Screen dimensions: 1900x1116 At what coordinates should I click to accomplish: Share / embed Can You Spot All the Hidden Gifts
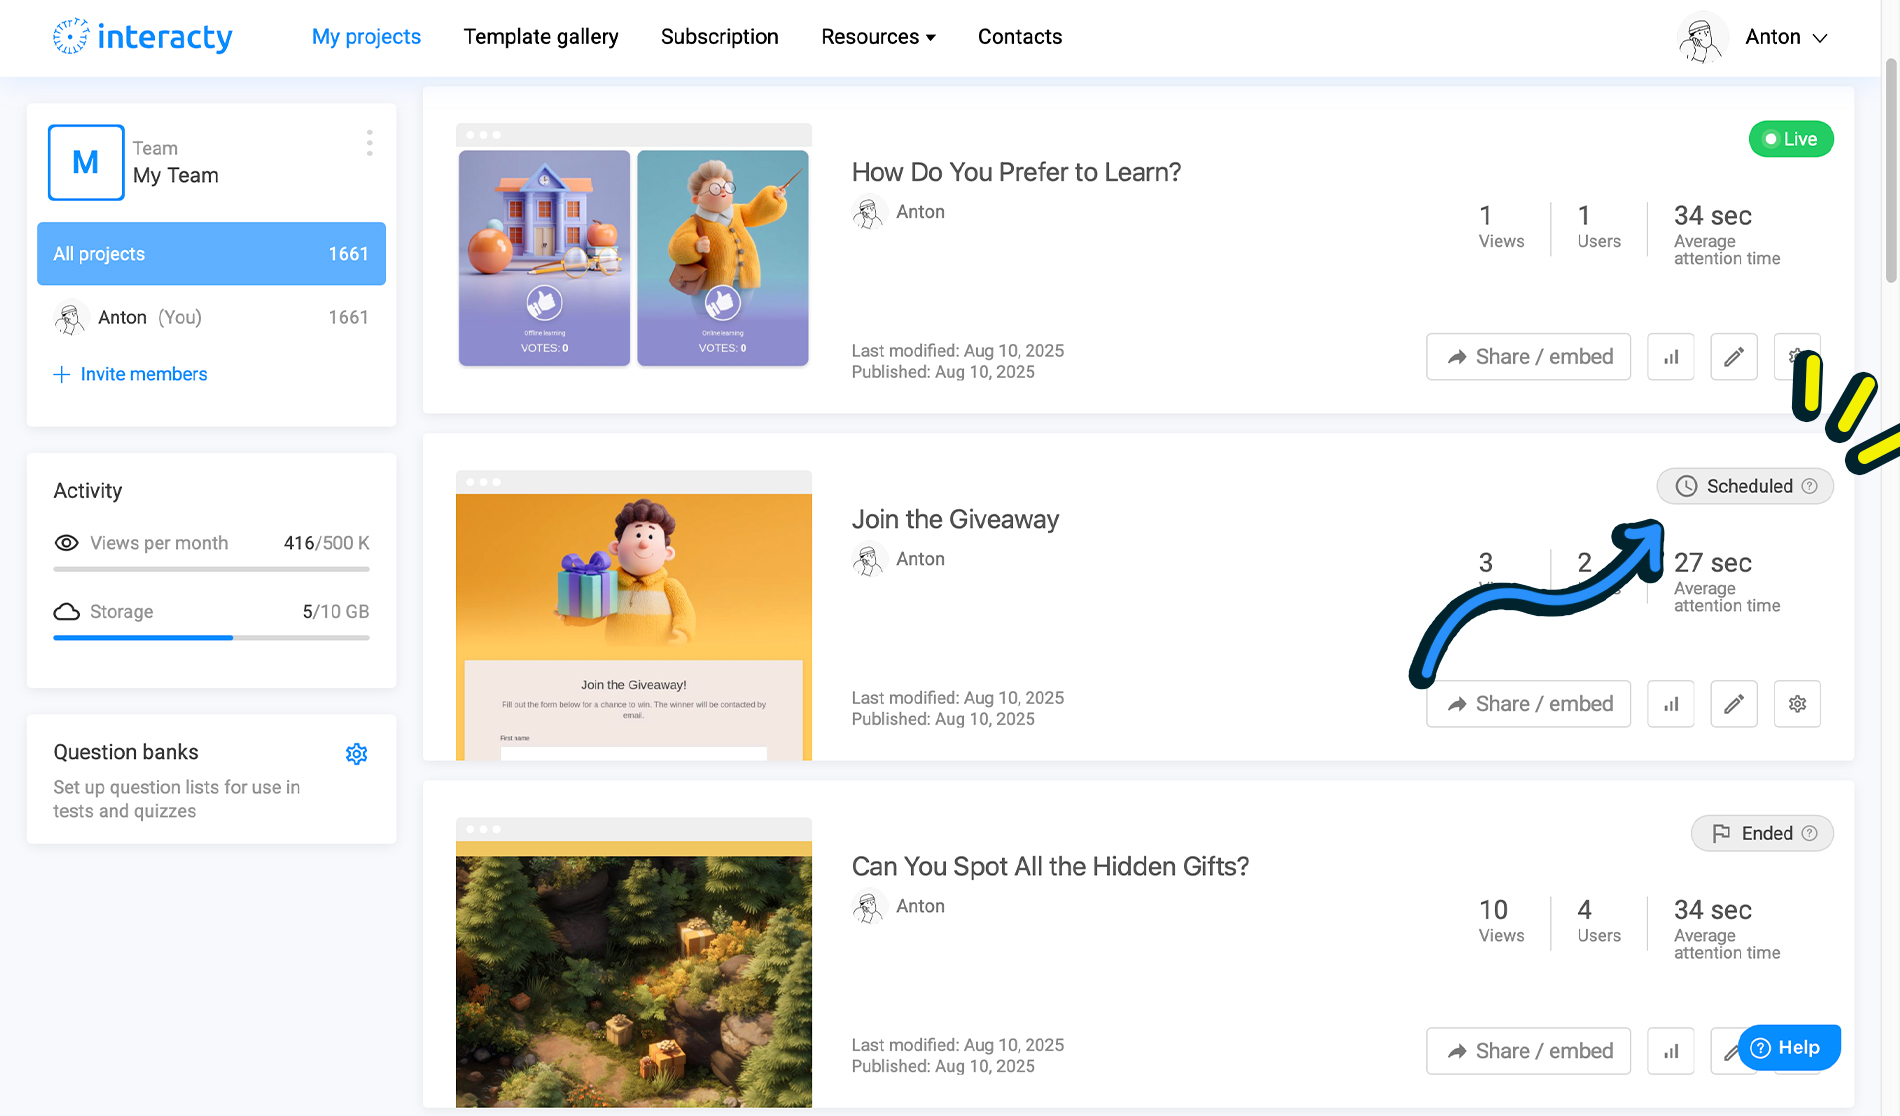1528,1051
